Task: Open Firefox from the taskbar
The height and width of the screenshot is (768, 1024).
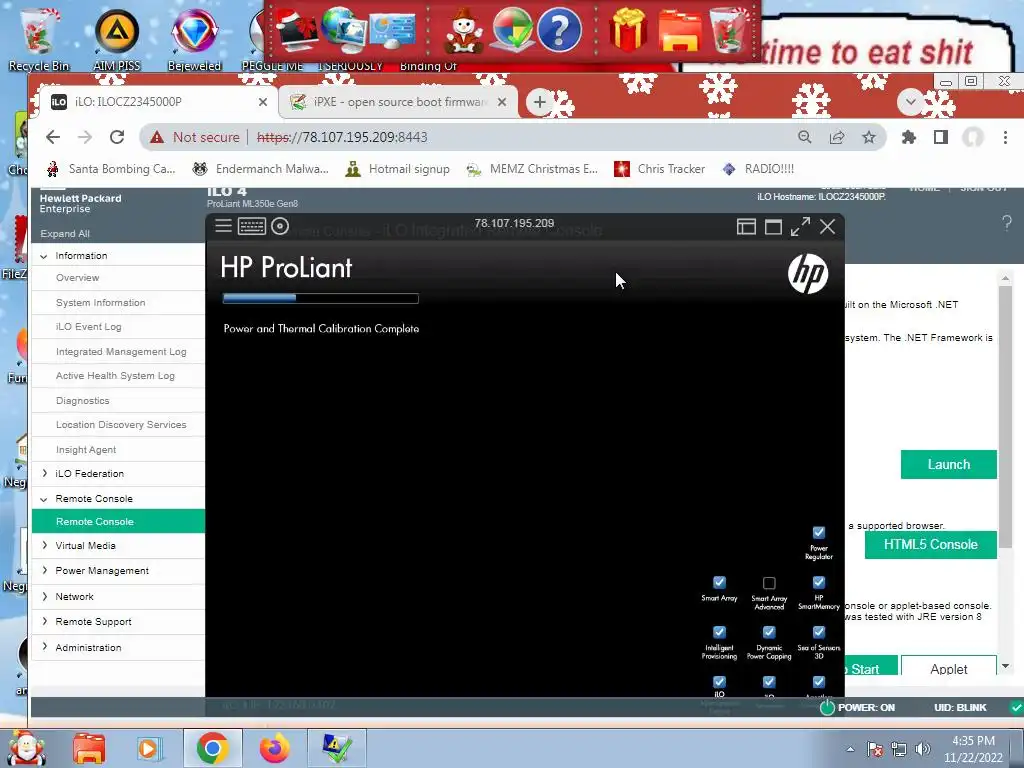Action: (x=274, y=748)
